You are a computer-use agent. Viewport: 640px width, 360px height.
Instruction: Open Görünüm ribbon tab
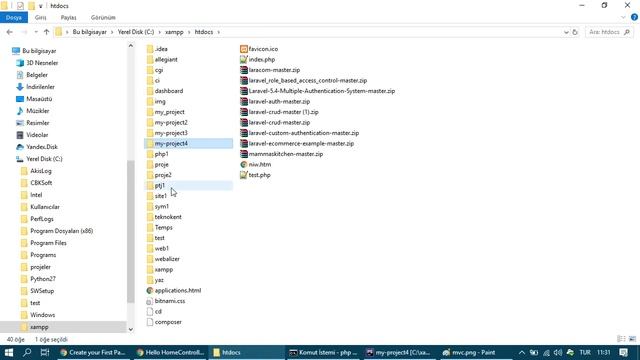[x=103, y=18]
